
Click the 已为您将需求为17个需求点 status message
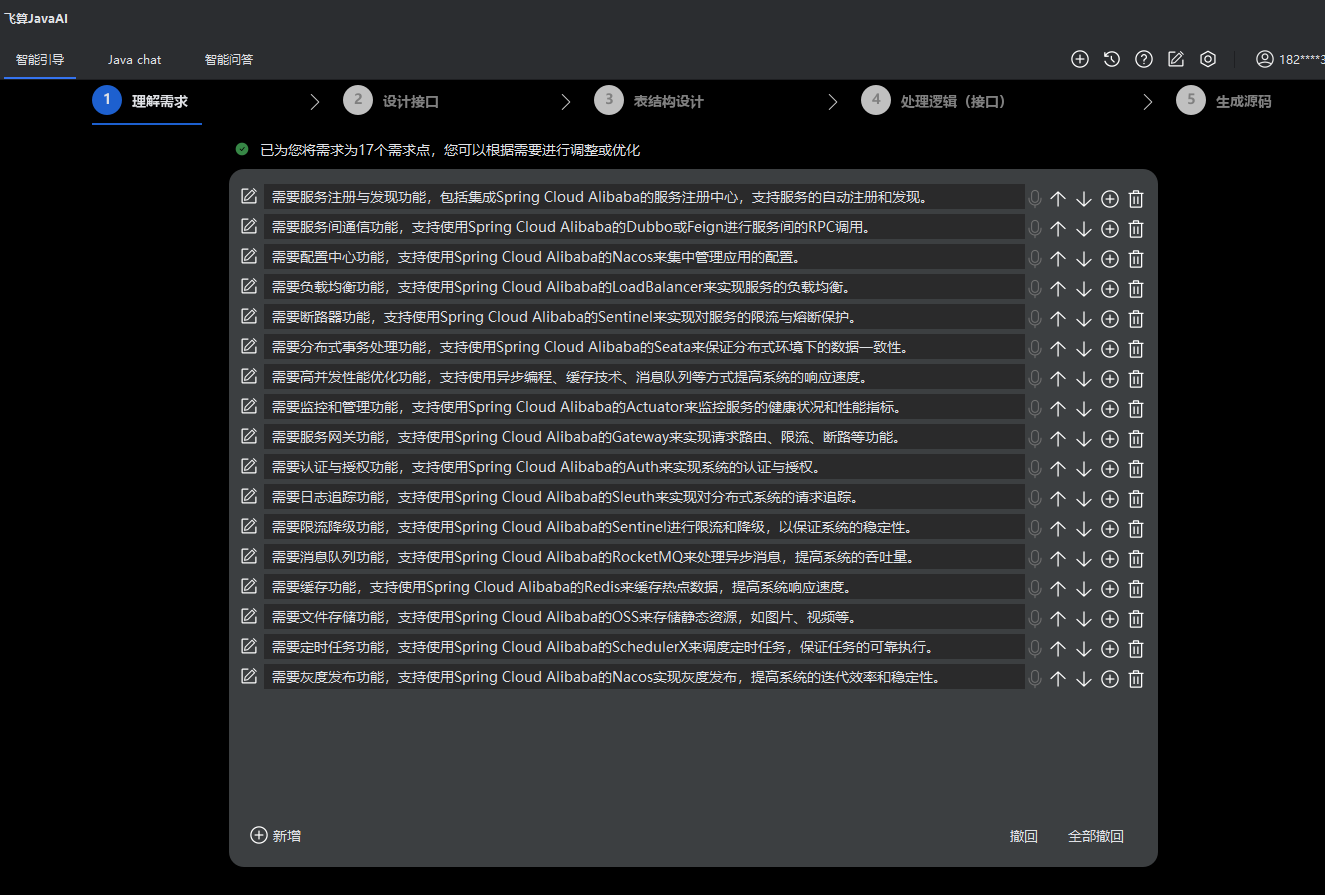449,150
